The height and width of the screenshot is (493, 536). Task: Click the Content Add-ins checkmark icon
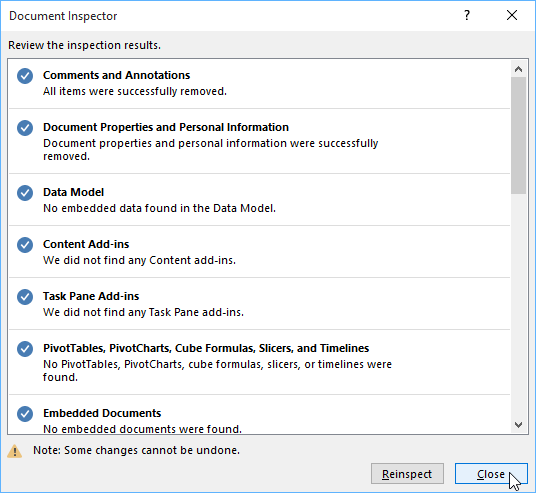(x=25, y=245)
